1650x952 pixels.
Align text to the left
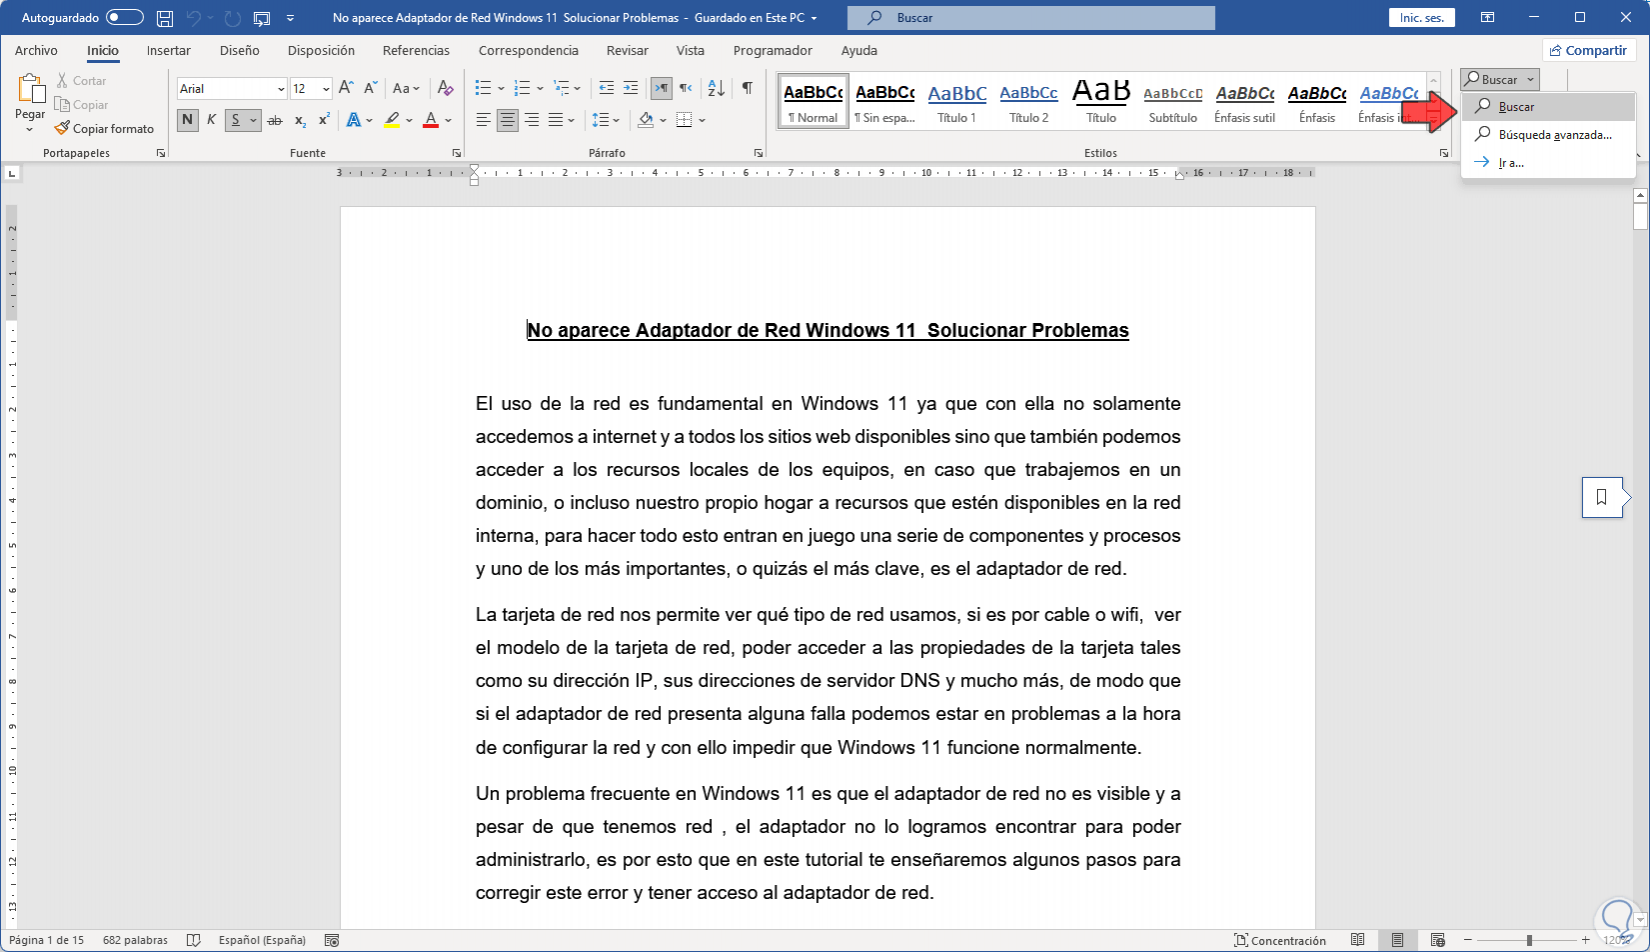point(484,120)
